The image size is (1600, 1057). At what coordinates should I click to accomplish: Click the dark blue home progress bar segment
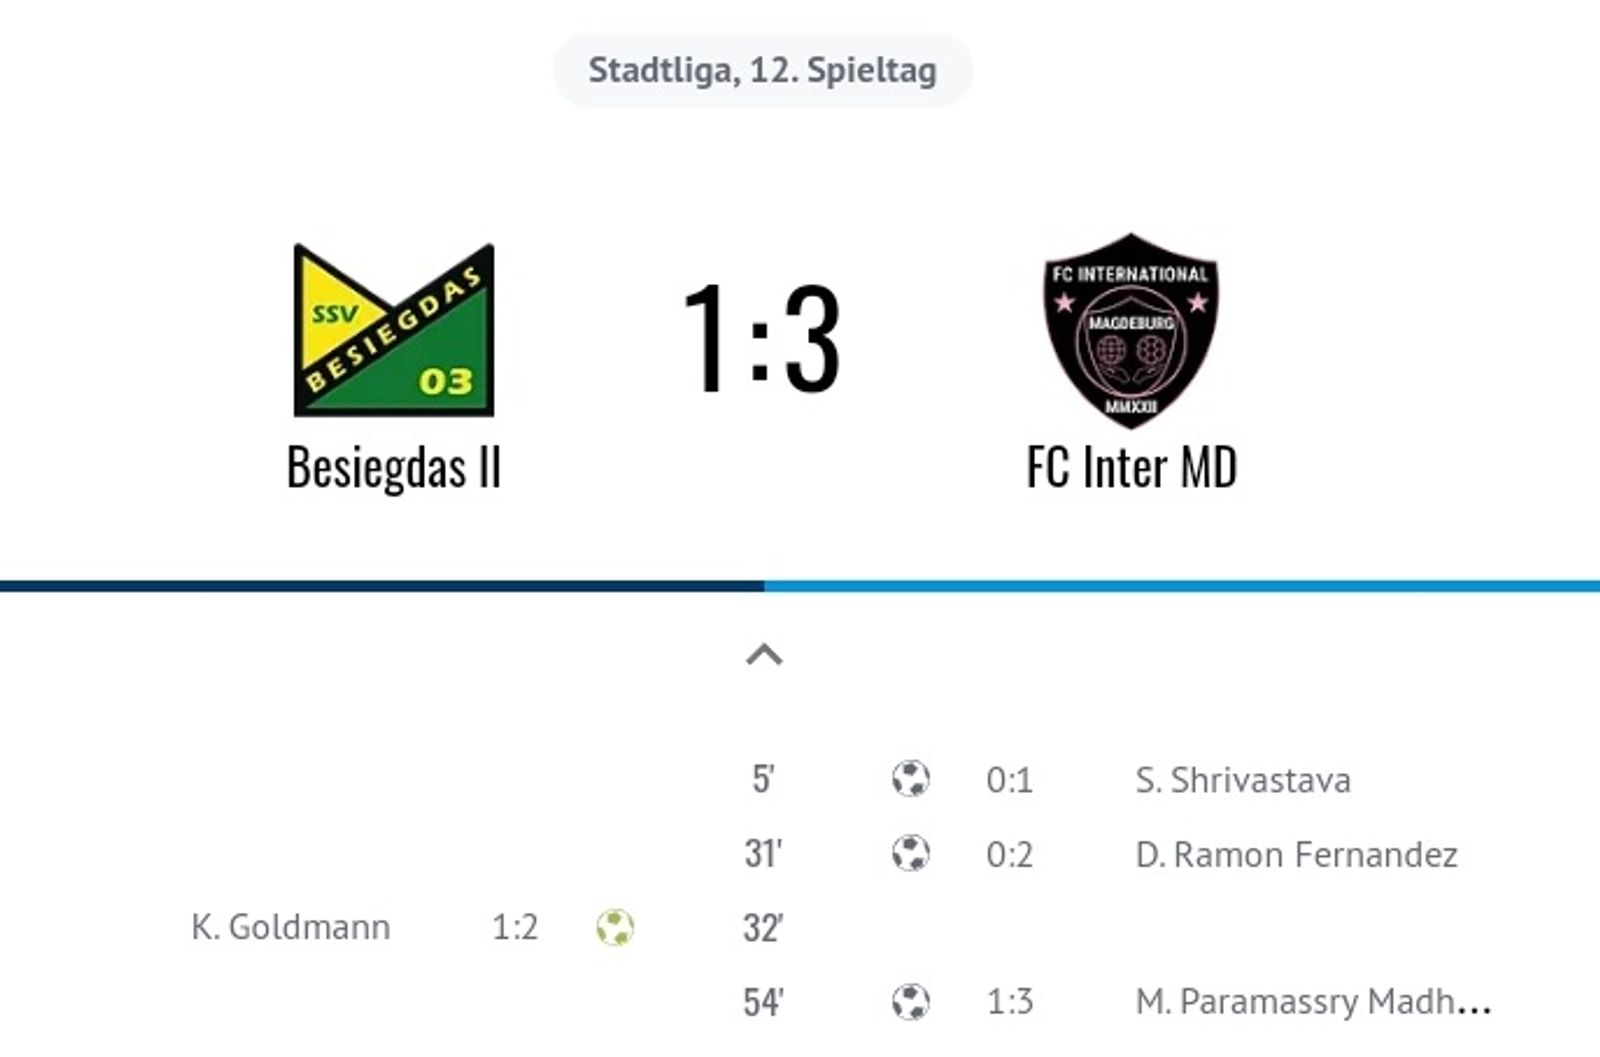382,586
